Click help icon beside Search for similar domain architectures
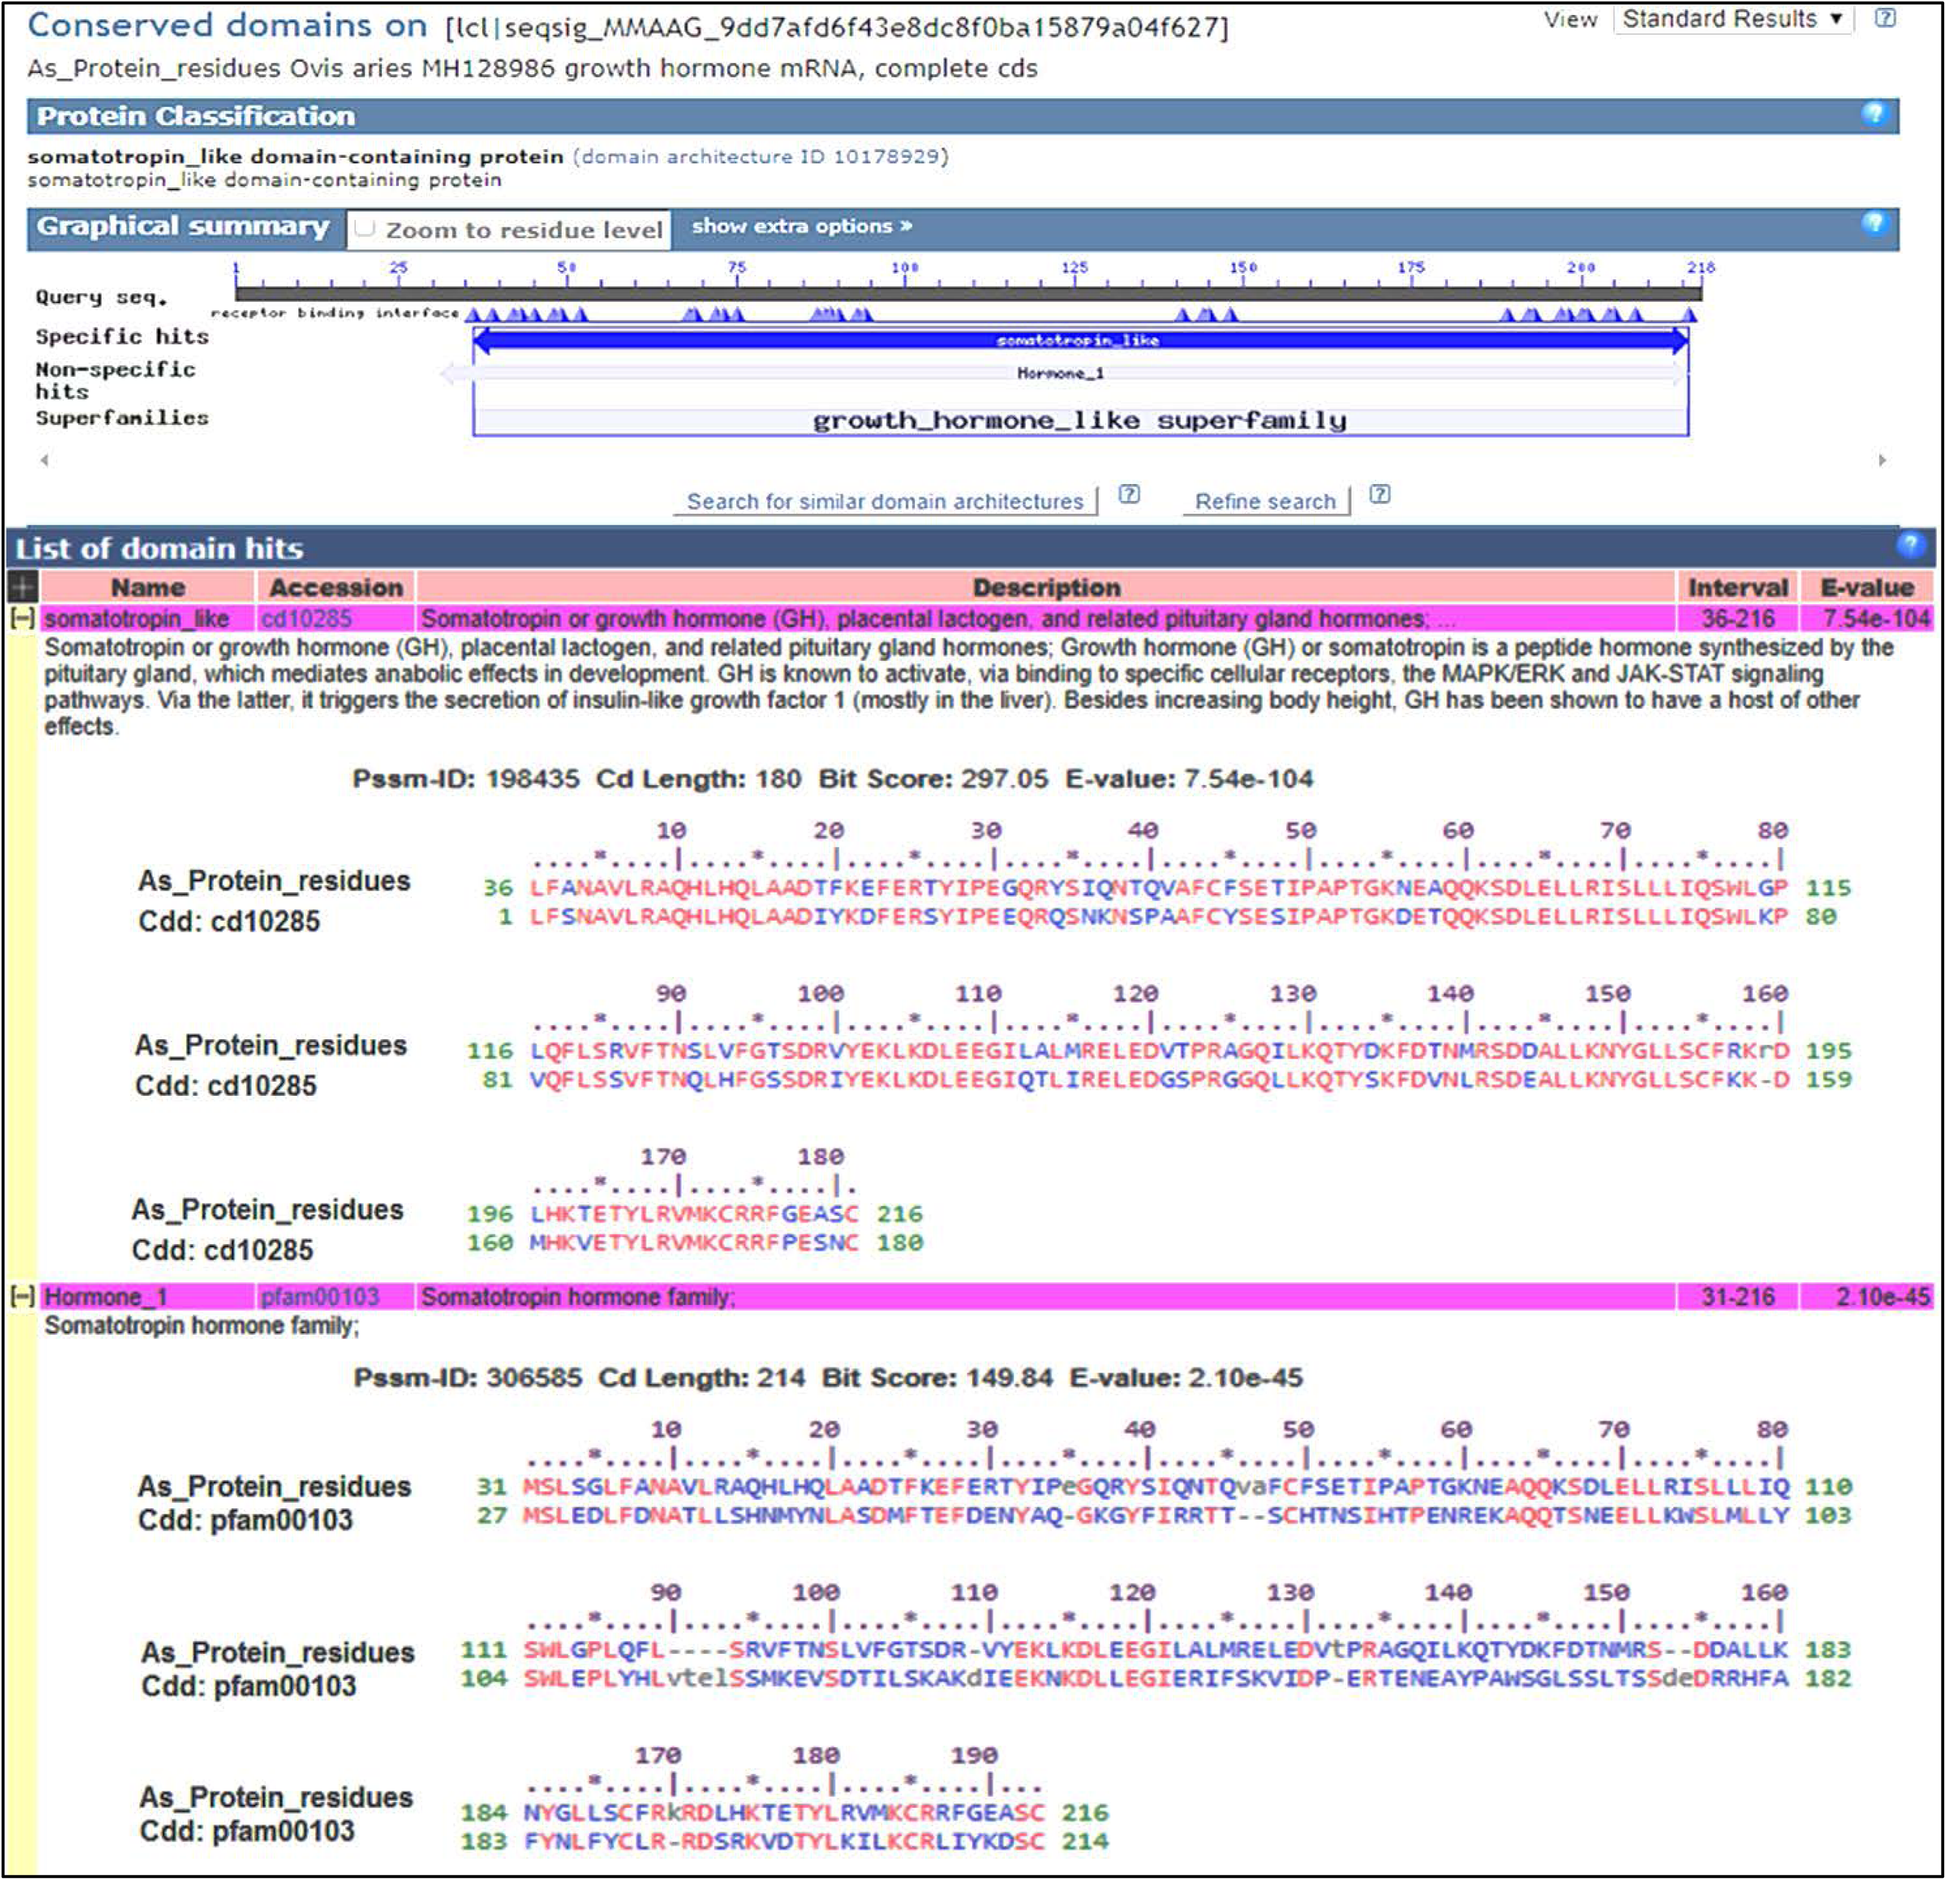Screen dimensions: 1946x1880 point(1128,494)
